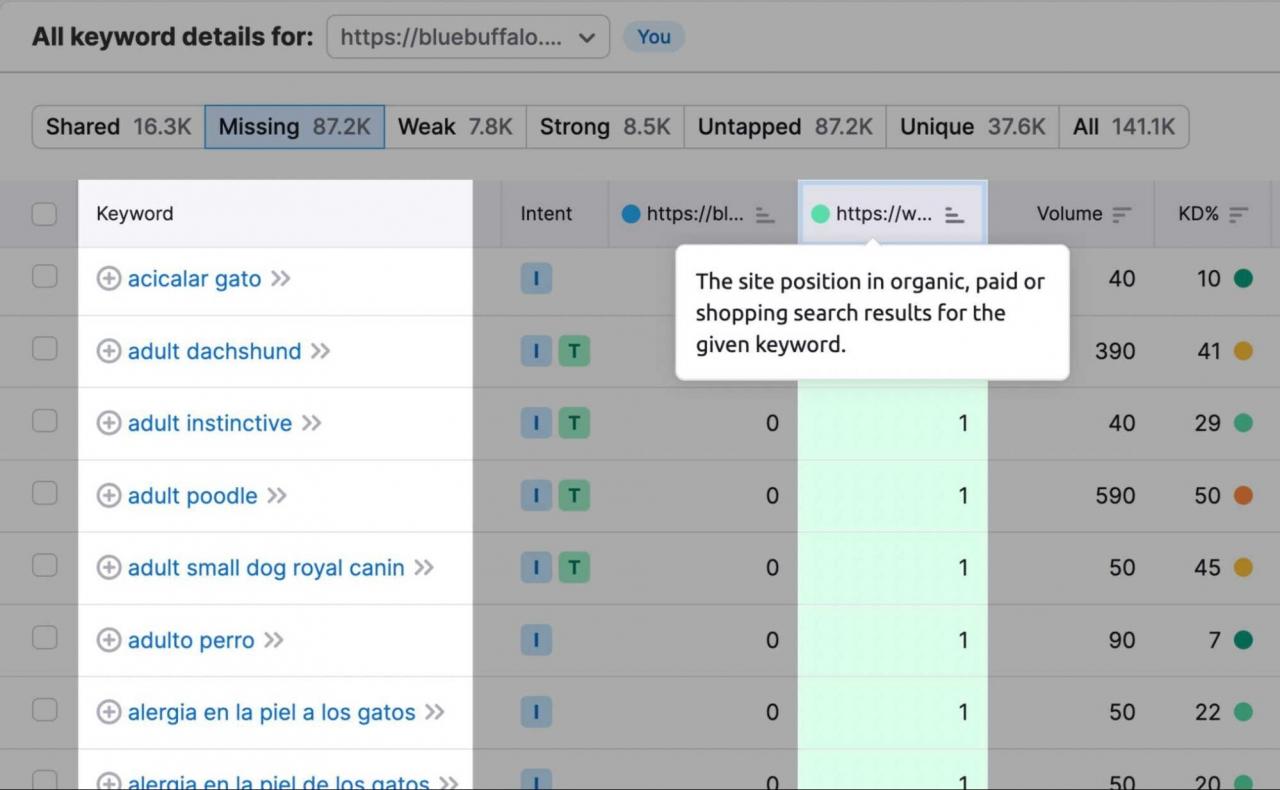
Task: Click the sort icon in Volume column
Action: (1122, 215)
